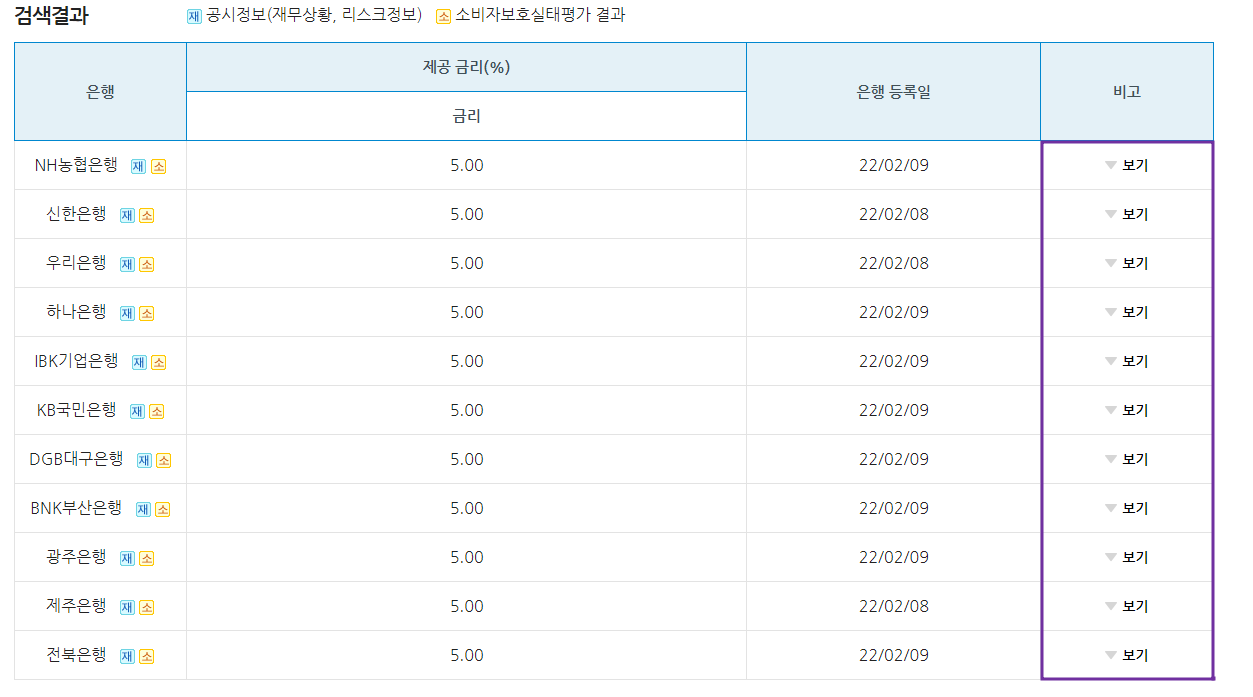Click the 5.00 rate for 하나은행
The width and height of the screenshot is (1253, 697).
point(467,312)
